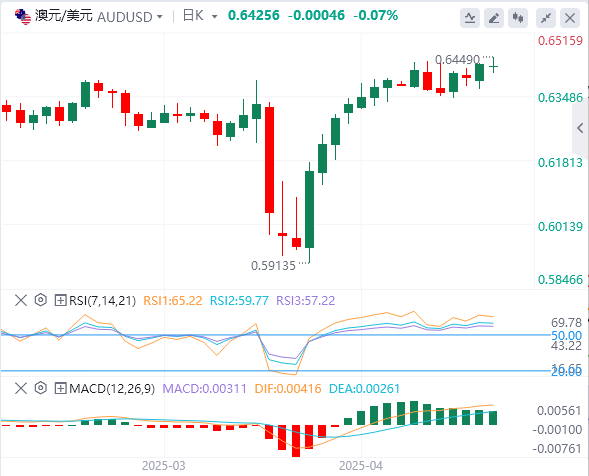This screenshot has height=476, width=589.
Task: Click the RSI(7,14,21) label
Action: click(x=102, y=301)
